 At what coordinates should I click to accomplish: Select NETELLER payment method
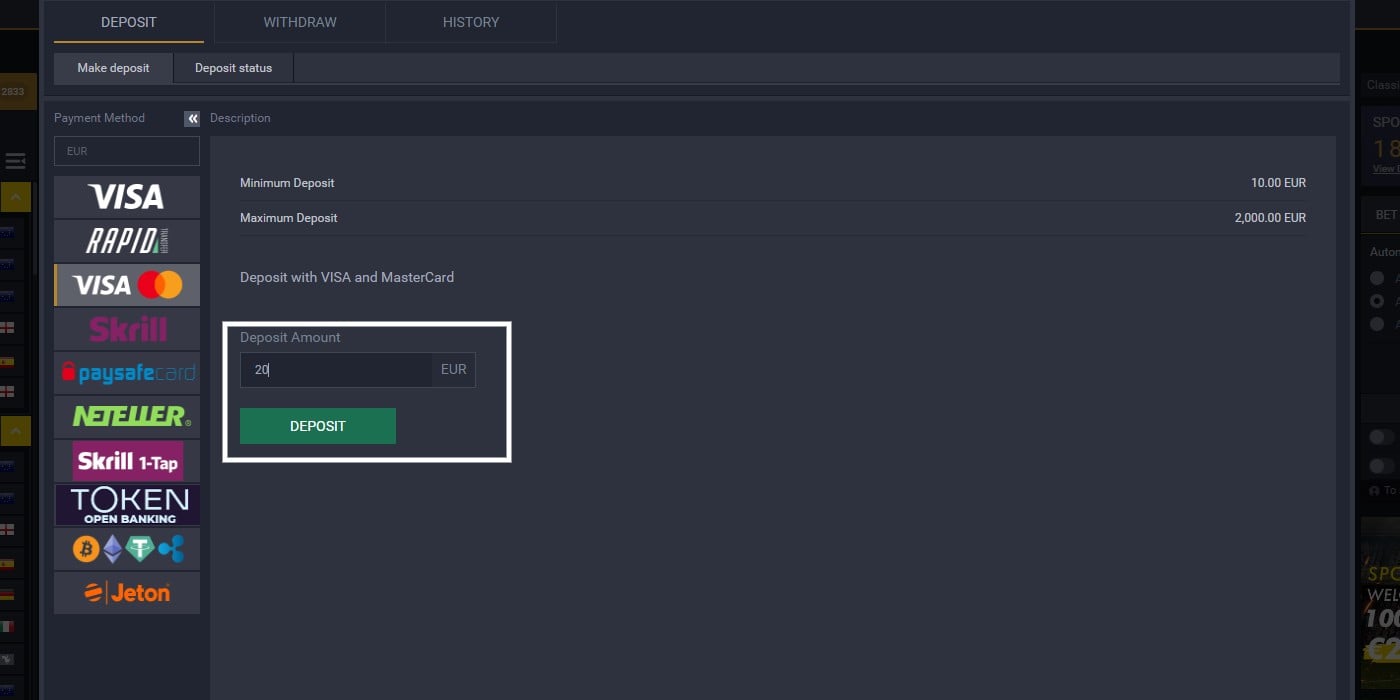(127, 417)
